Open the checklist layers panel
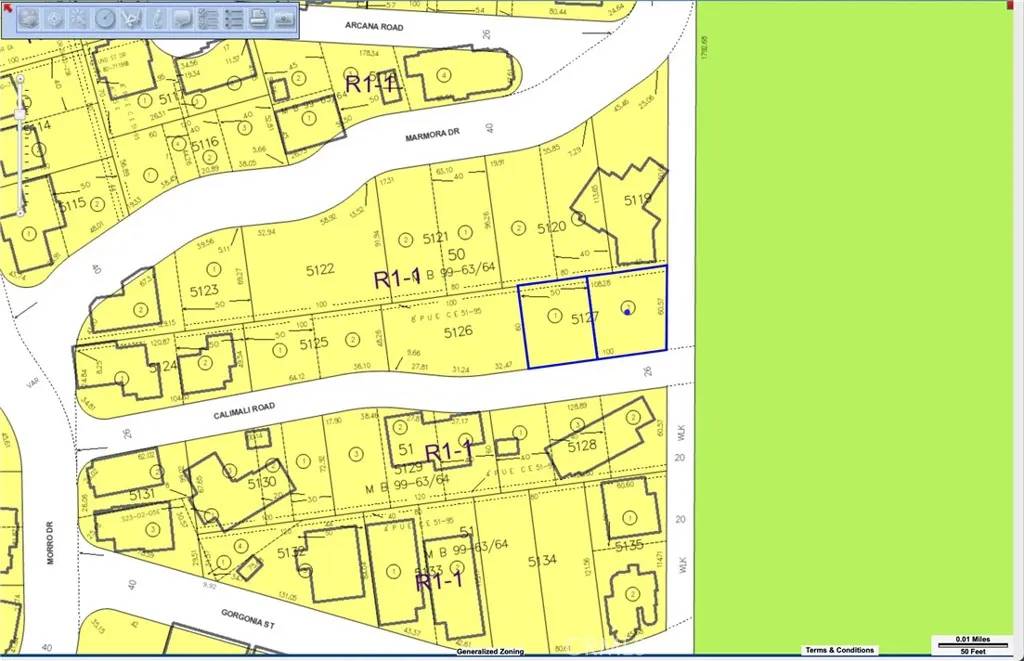 pos(208,20)
